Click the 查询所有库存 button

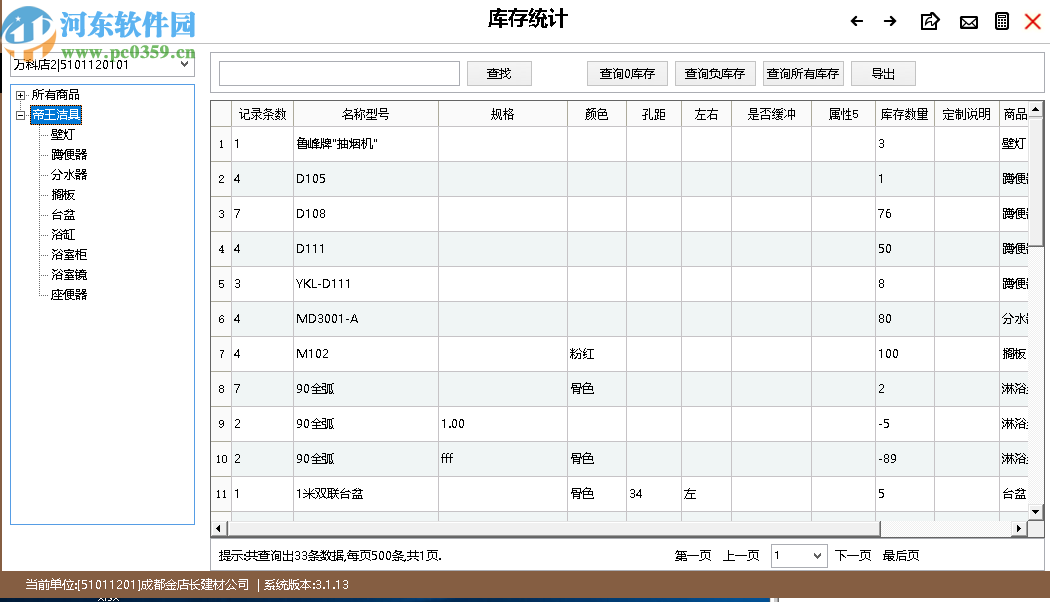[802, 73]
